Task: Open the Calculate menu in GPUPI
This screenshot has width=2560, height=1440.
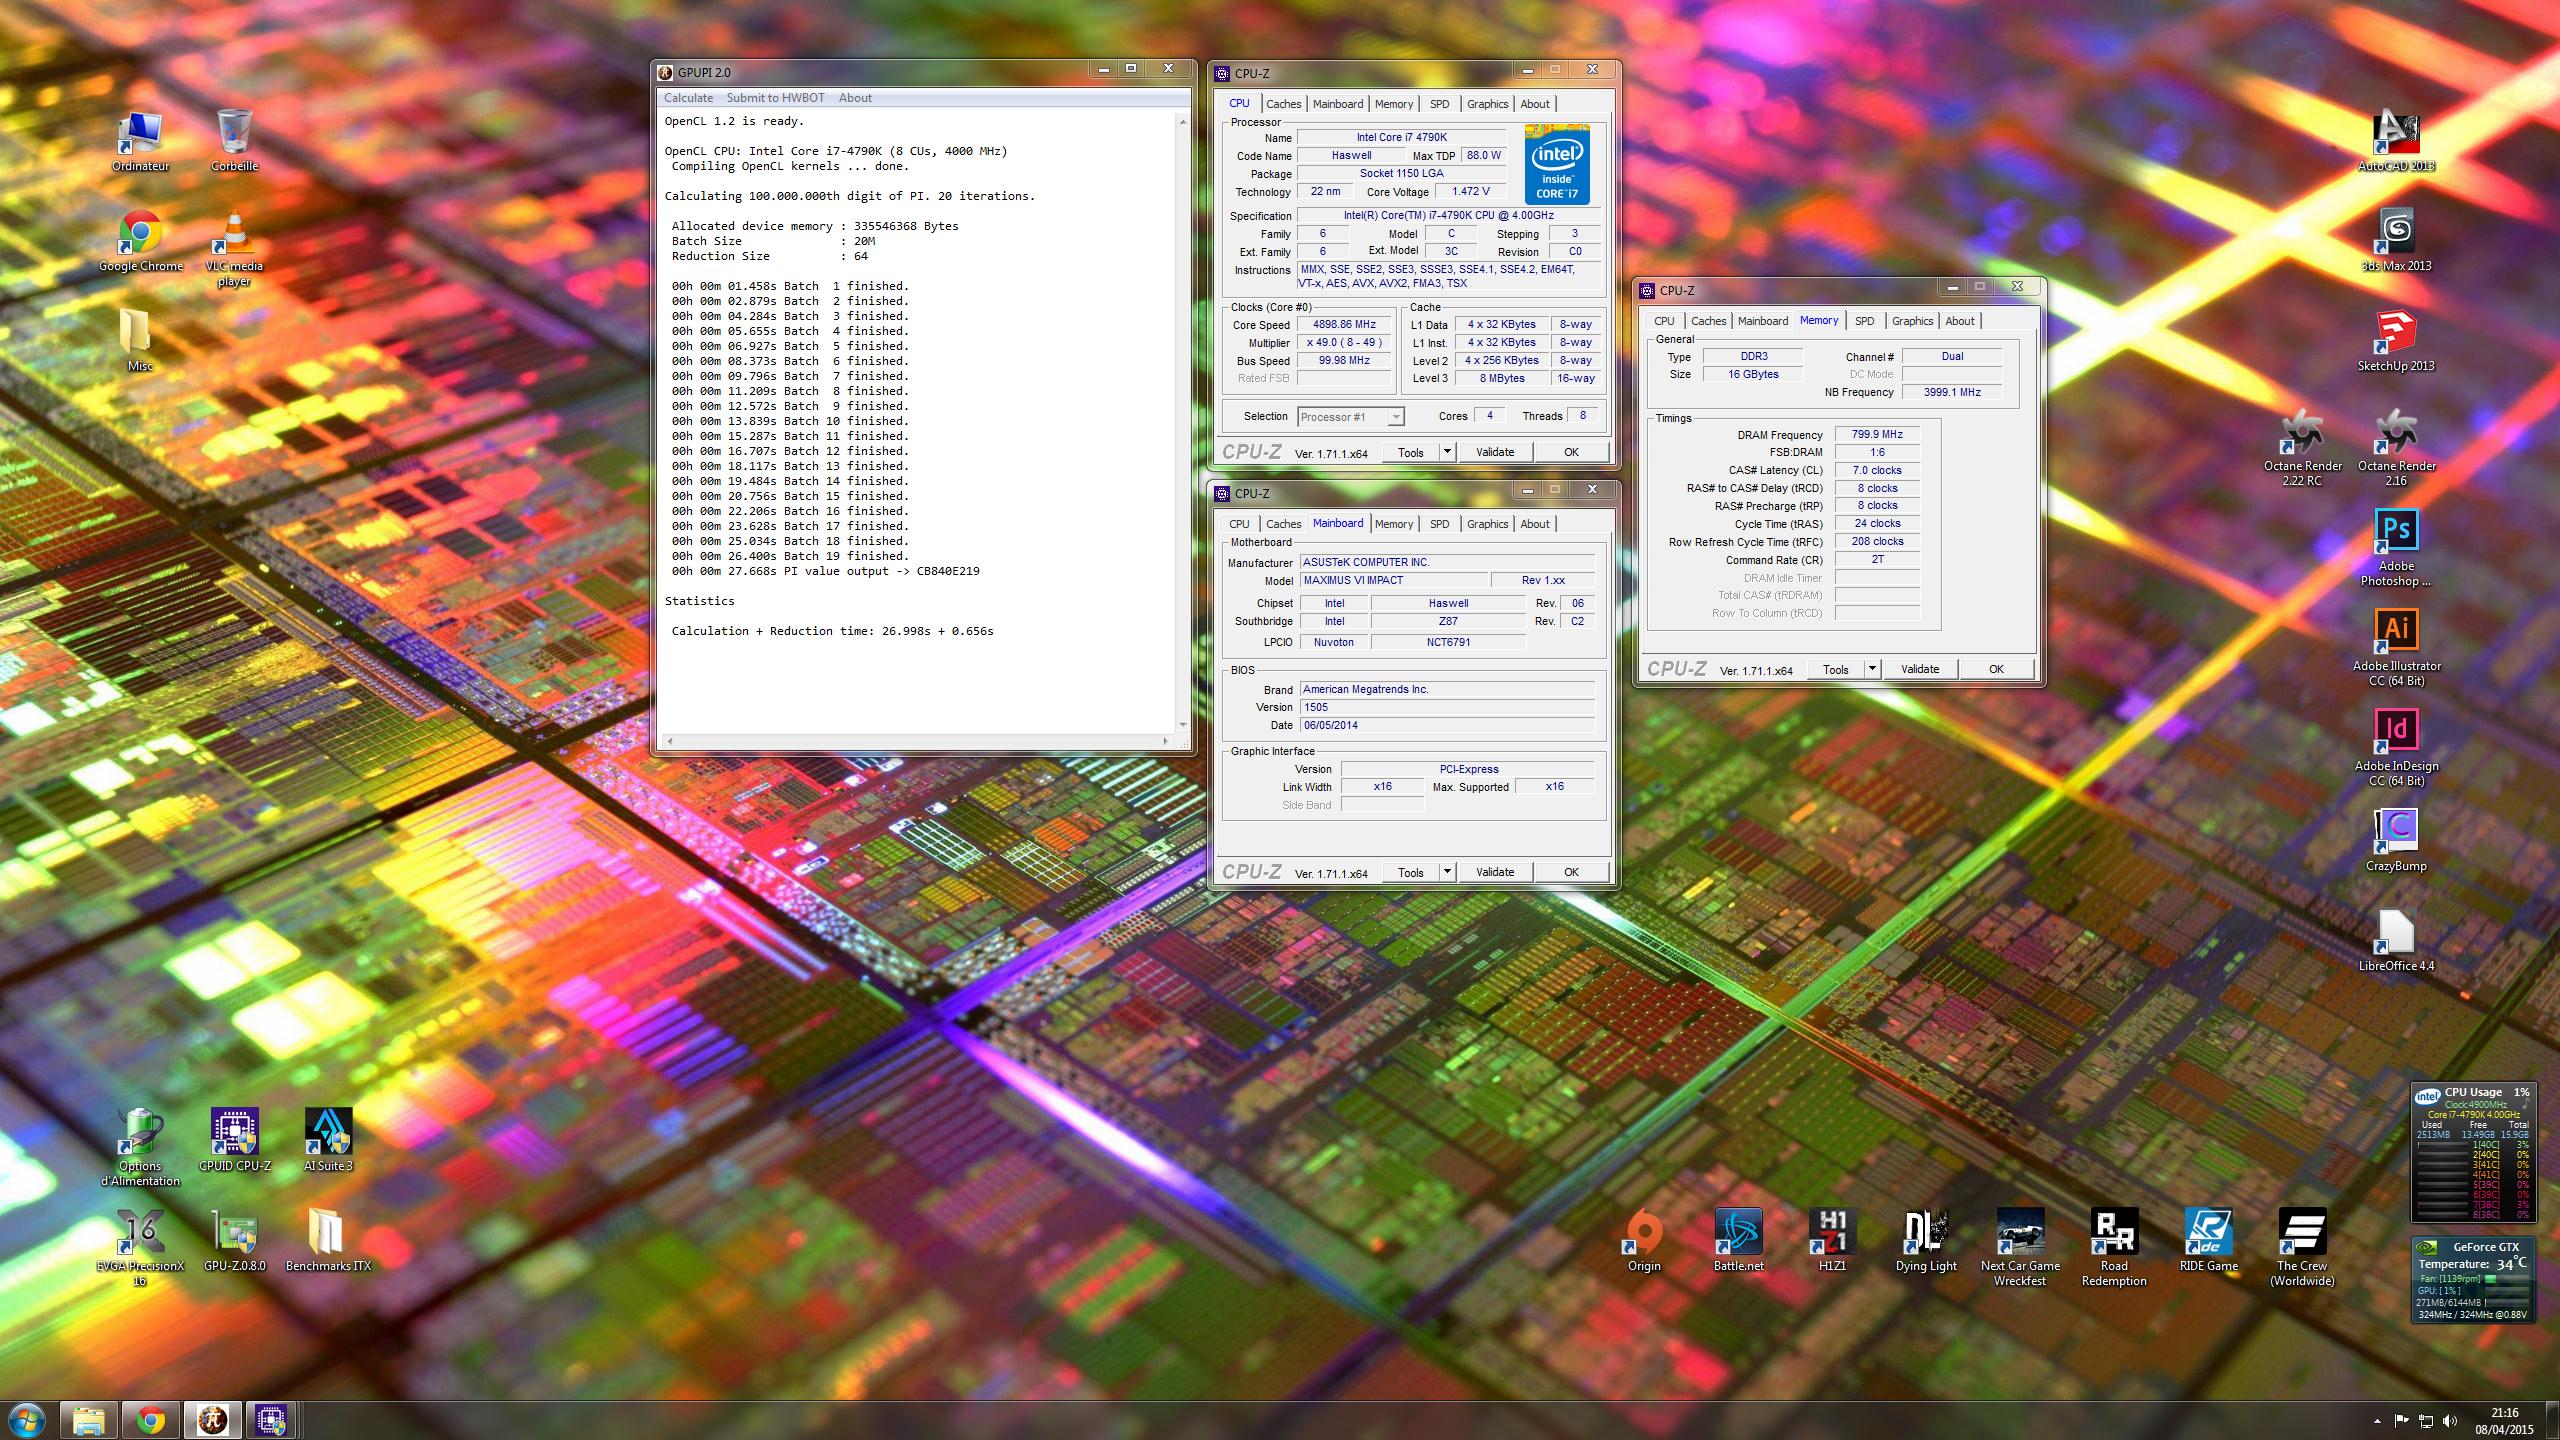Action: coord(688,98)
